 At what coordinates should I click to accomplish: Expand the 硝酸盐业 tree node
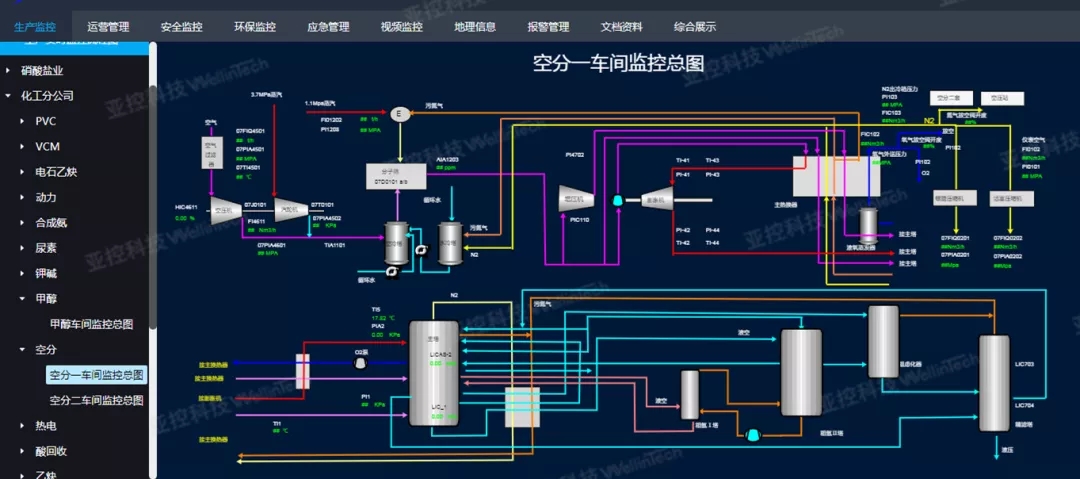[8, 70]
